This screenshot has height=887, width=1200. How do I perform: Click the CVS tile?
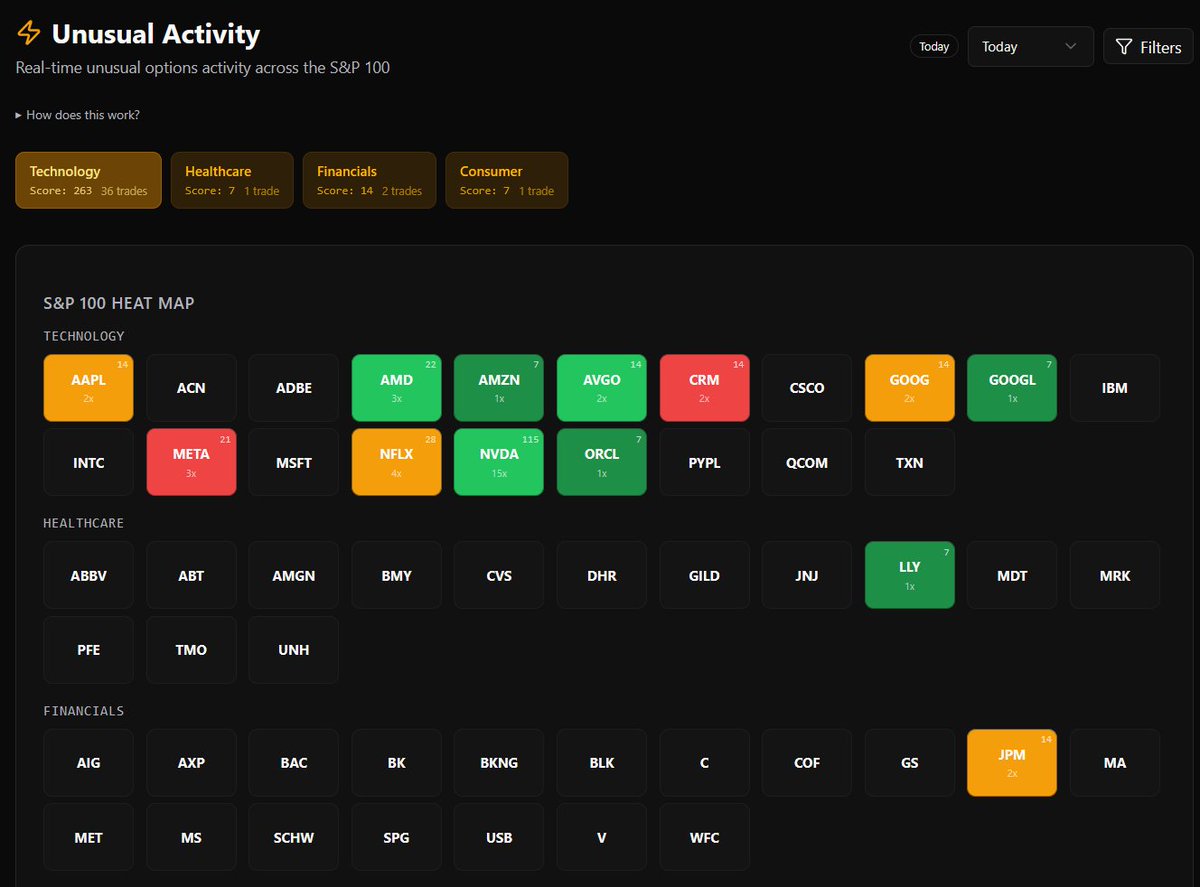(x=499, y=575)
